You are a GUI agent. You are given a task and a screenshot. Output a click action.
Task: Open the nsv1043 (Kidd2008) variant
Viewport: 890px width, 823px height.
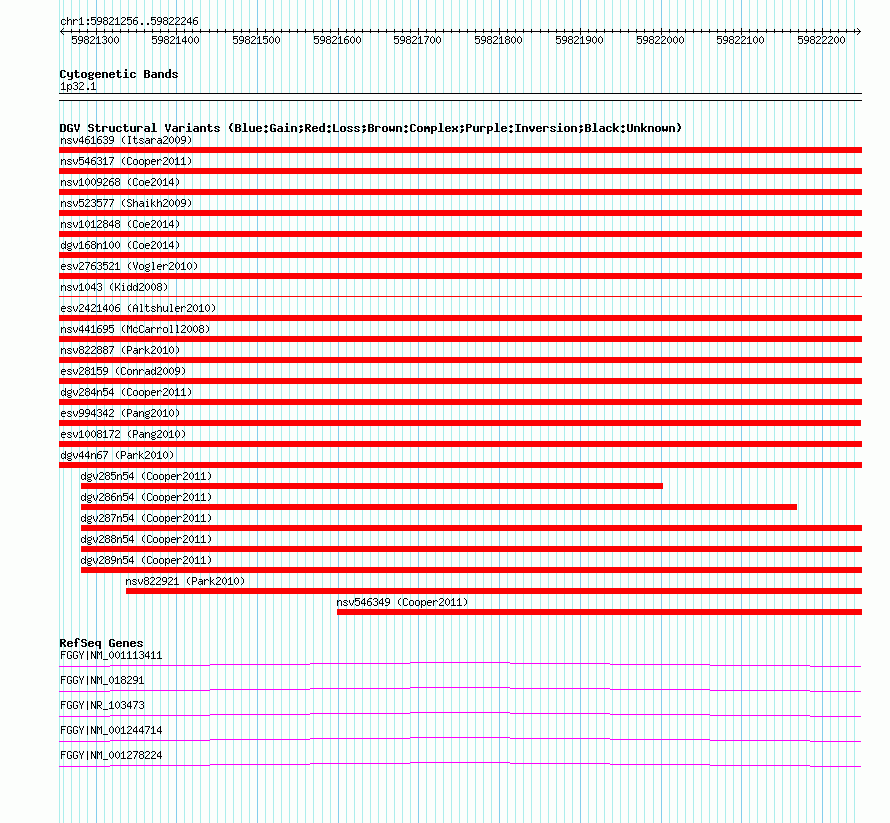[x=114, y=287]
